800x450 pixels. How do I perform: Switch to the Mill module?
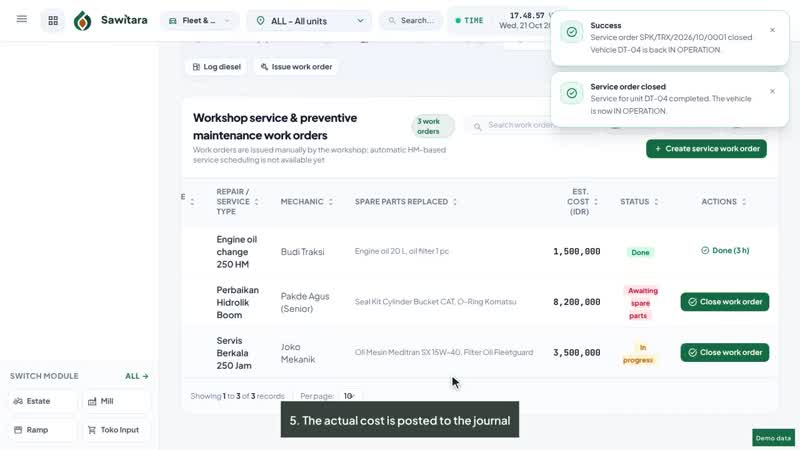pyautogui.click(x=116, y=401)
